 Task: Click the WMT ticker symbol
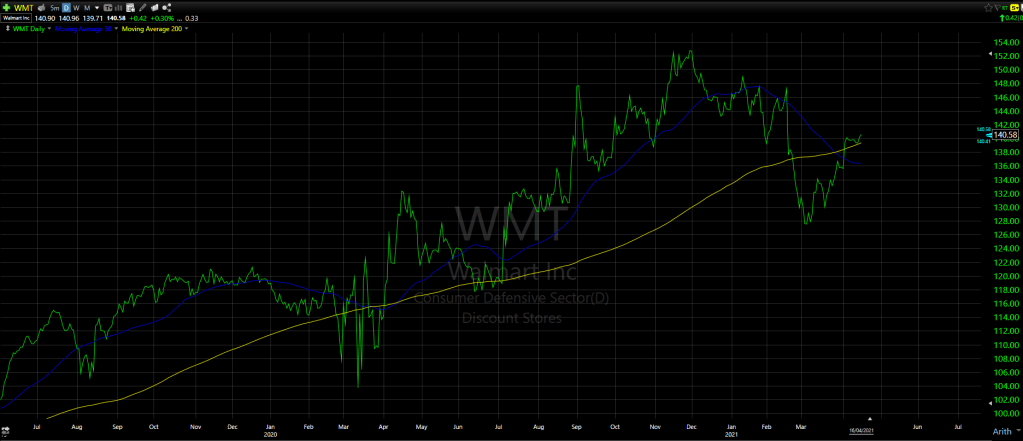click(22, 7)
